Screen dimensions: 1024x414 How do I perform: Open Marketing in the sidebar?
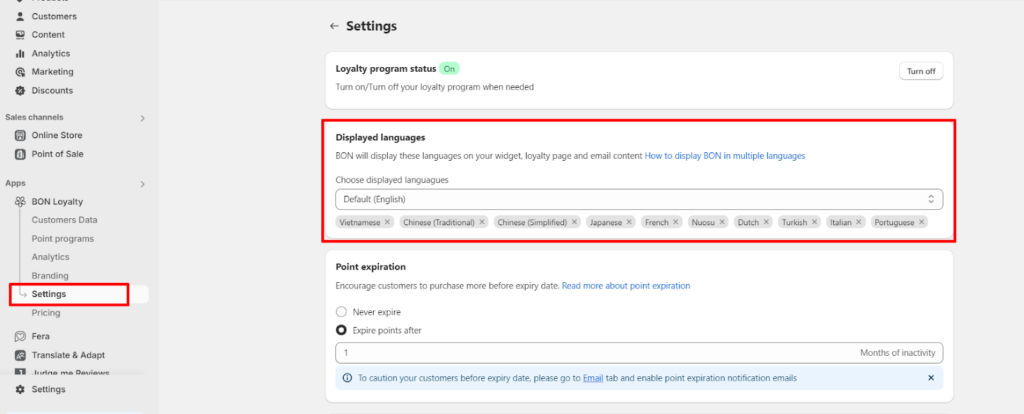tap(53, 72)
